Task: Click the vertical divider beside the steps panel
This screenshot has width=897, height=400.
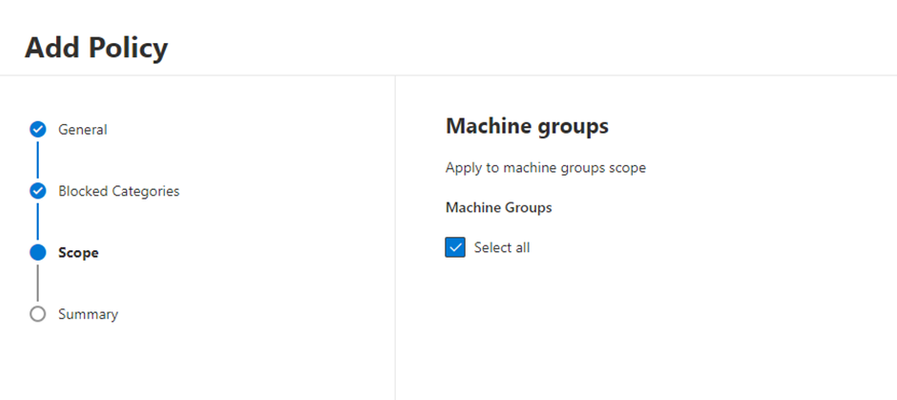Action: [395, 237]
